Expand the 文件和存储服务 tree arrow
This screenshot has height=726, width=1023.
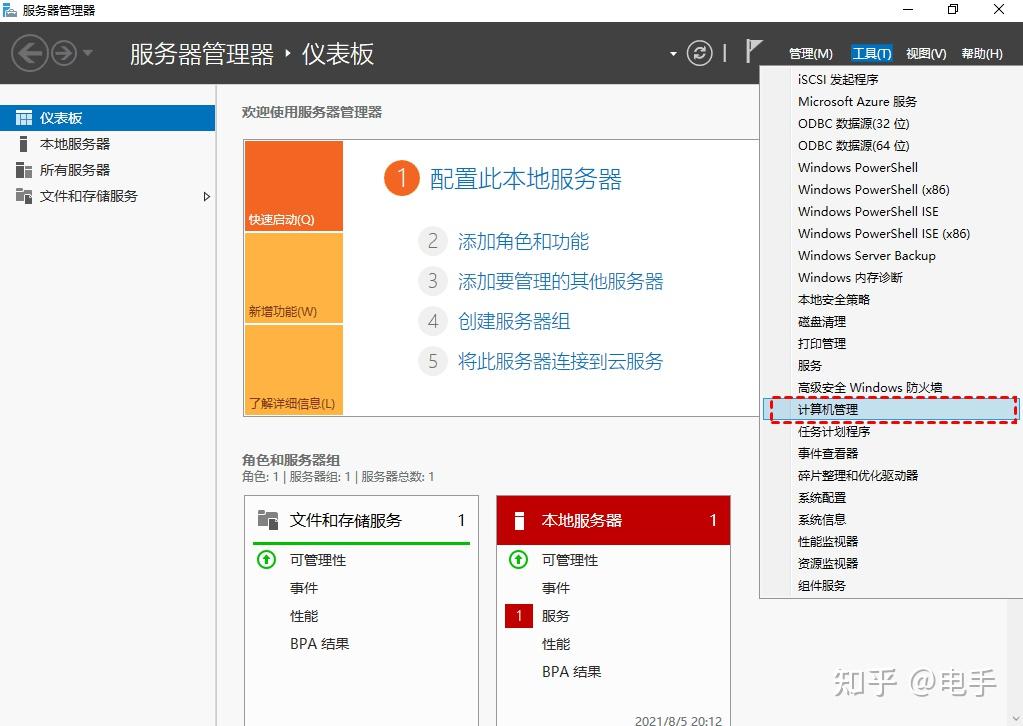coord(208,197)
